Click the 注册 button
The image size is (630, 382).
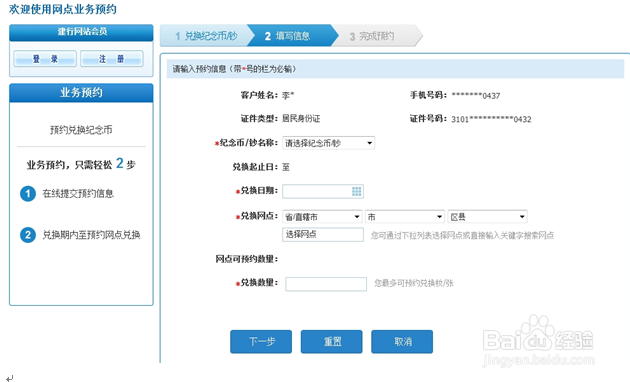112,59
